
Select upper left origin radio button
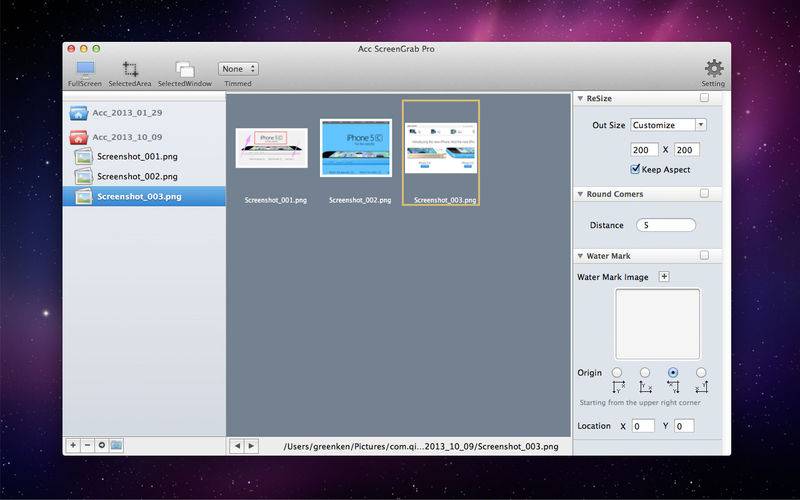point(617,372)
